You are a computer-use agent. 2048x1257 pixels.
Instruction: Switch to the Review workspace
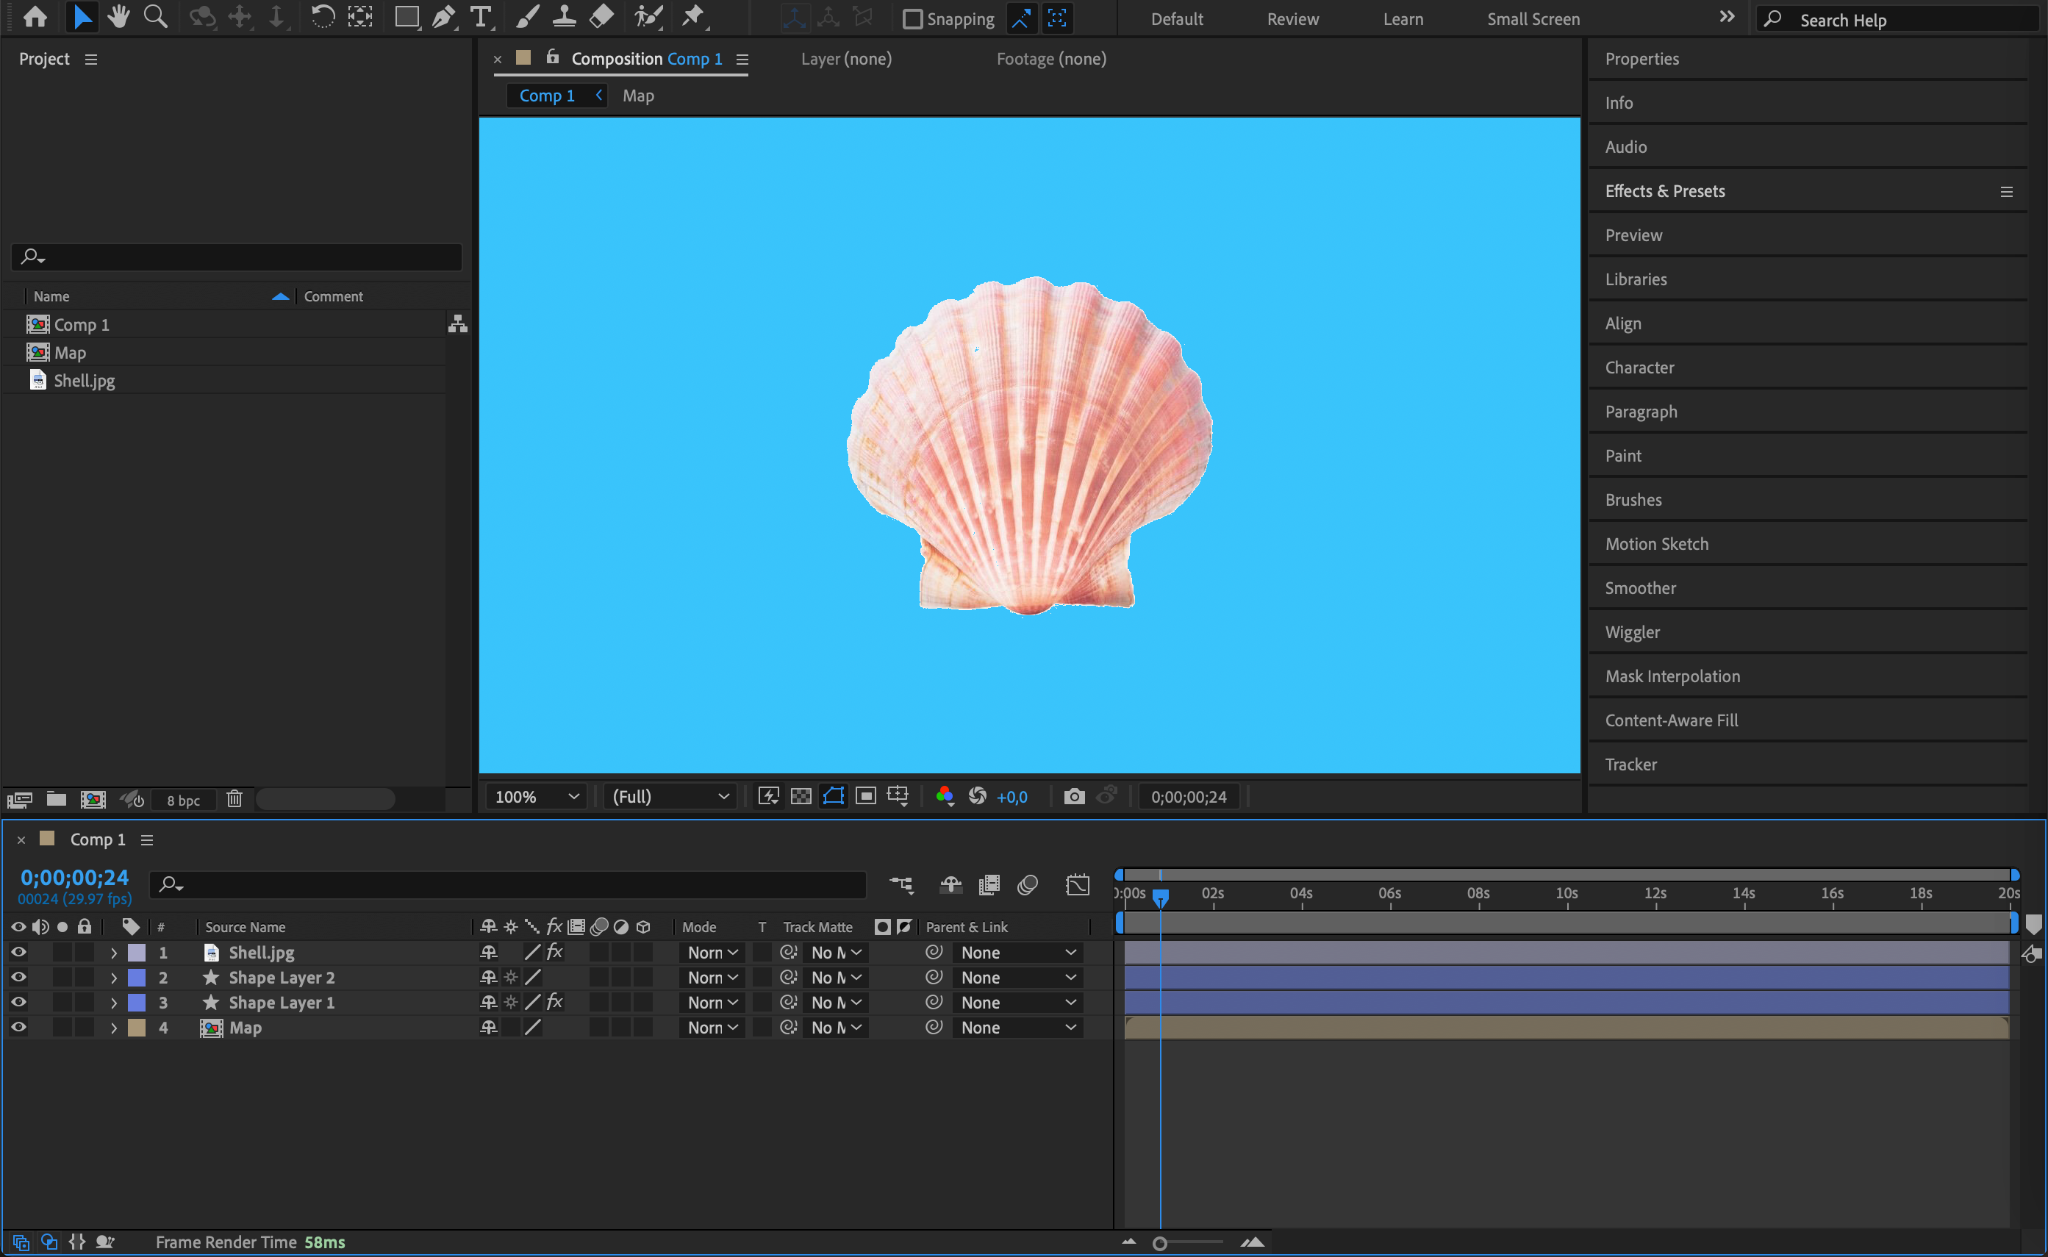point(1292,19)
